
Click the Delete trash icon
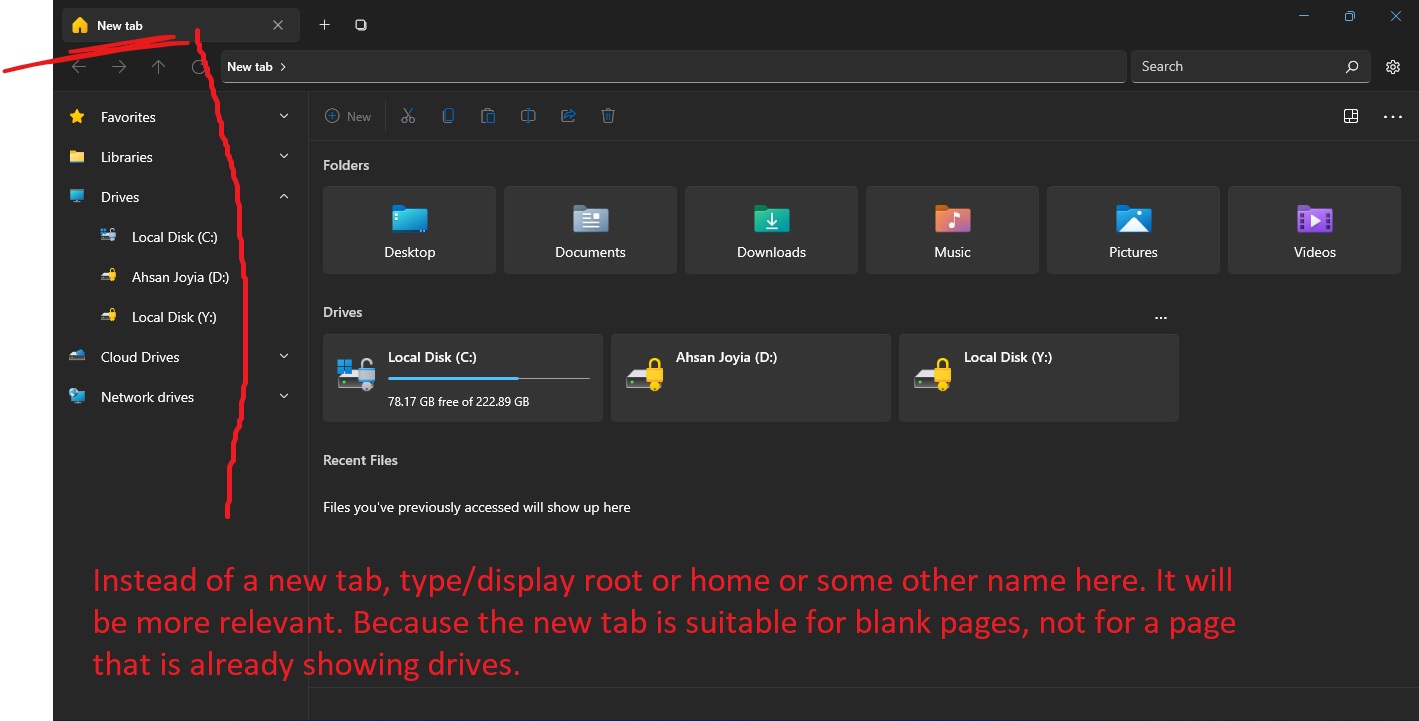(608, 115)
